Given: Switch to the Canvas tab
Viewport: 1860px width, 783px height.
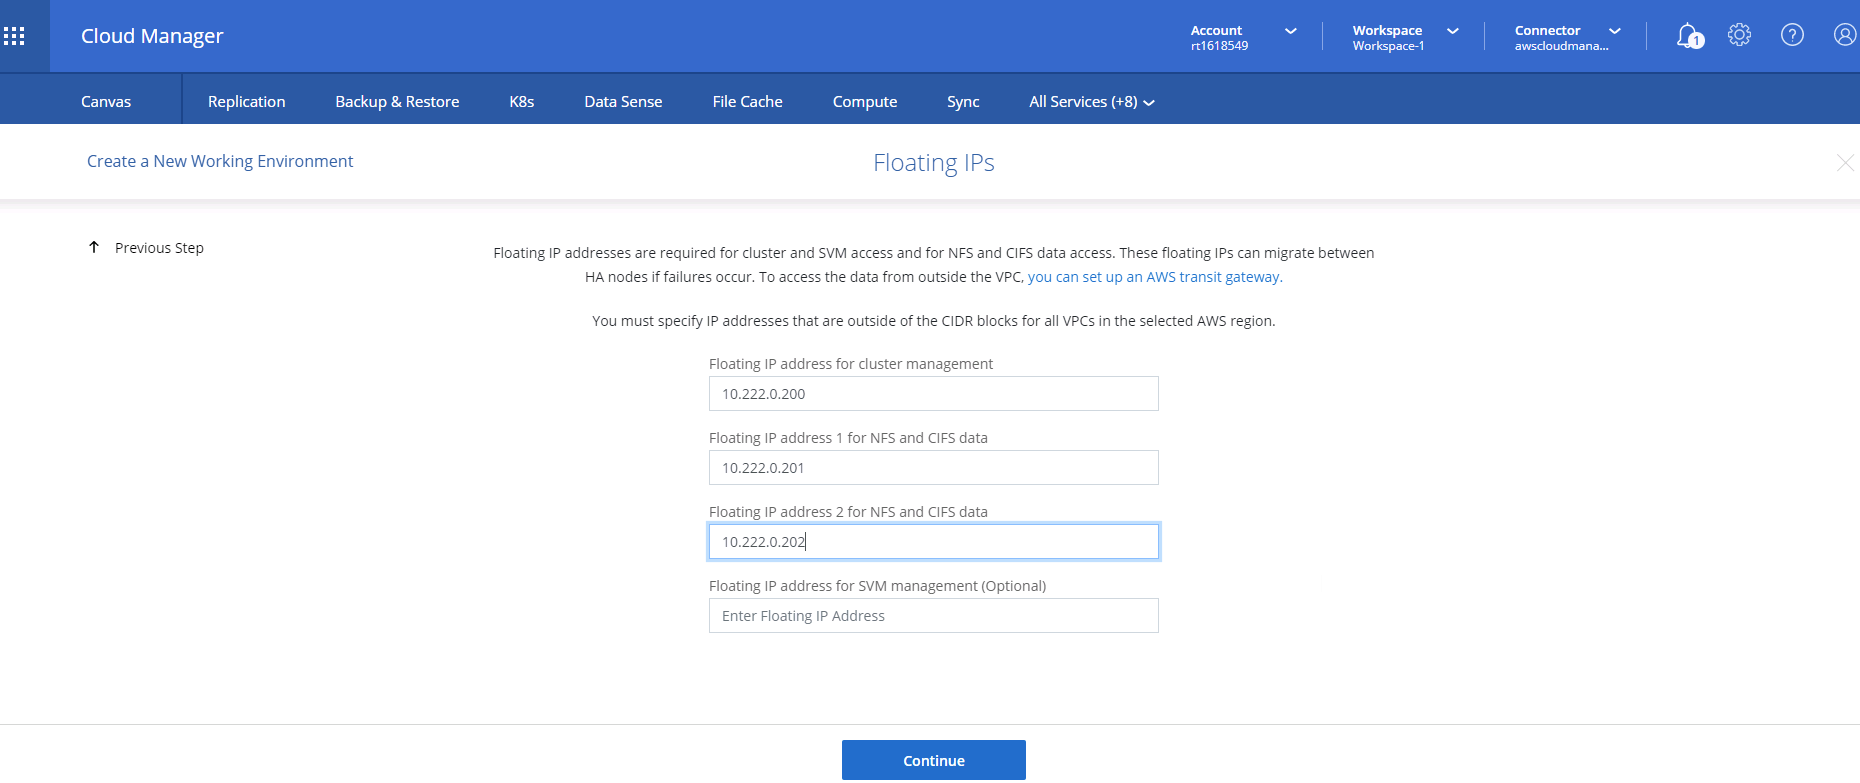Looking at the screenshot, I should [106, 102].
